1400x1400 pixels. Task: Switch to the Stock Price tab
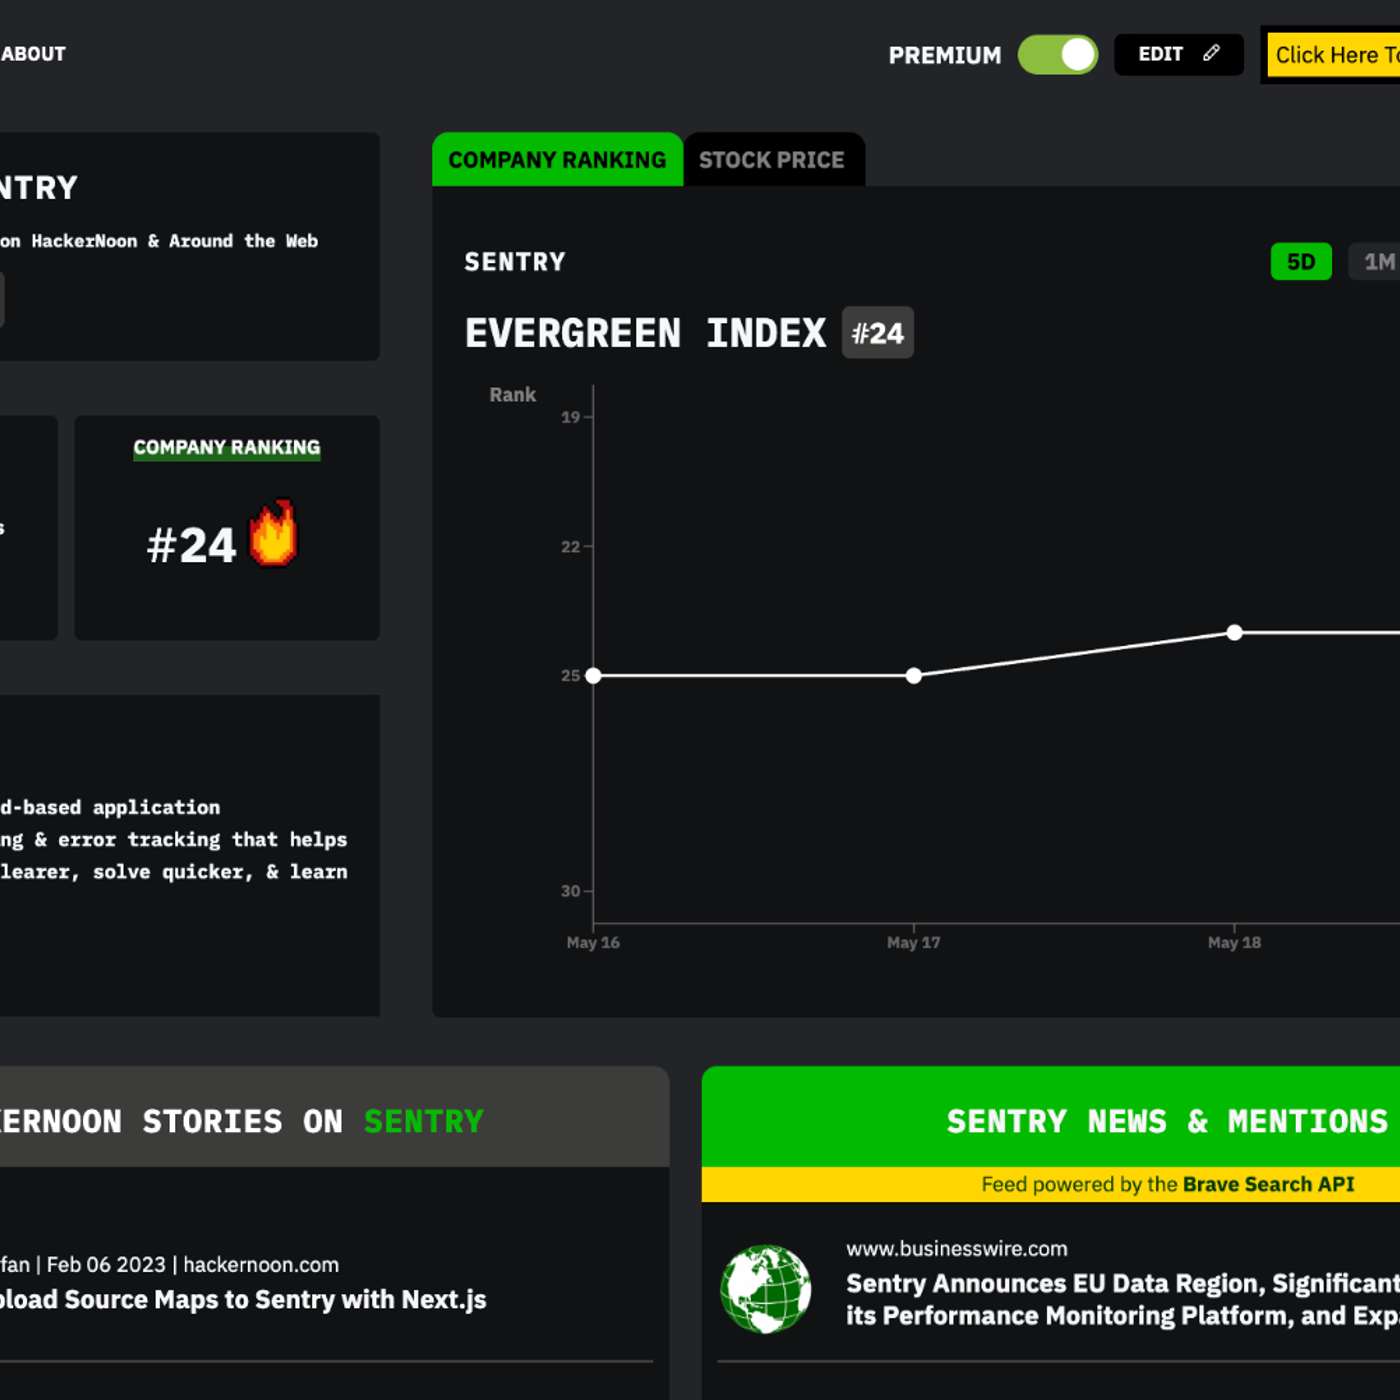(771, 160)
